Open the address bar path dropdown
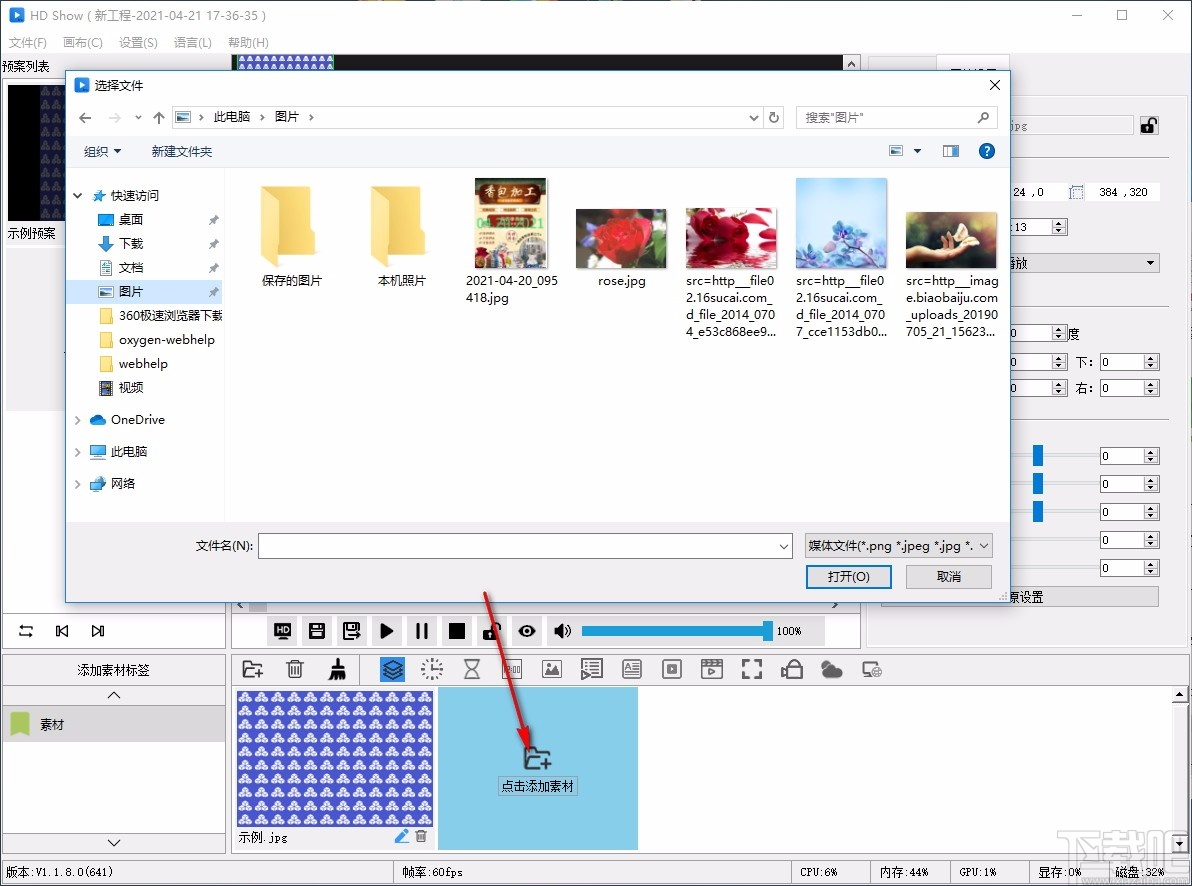 753,117
